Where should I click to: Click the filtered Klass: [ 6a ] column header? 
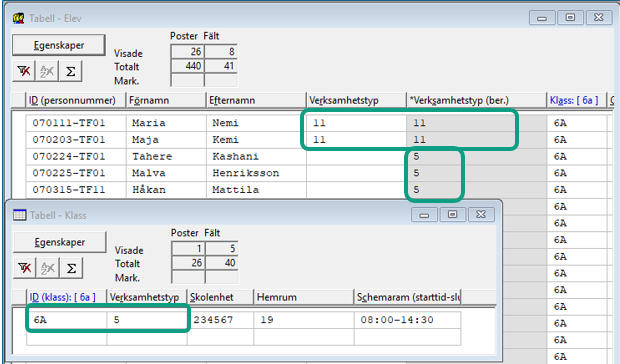577,100
